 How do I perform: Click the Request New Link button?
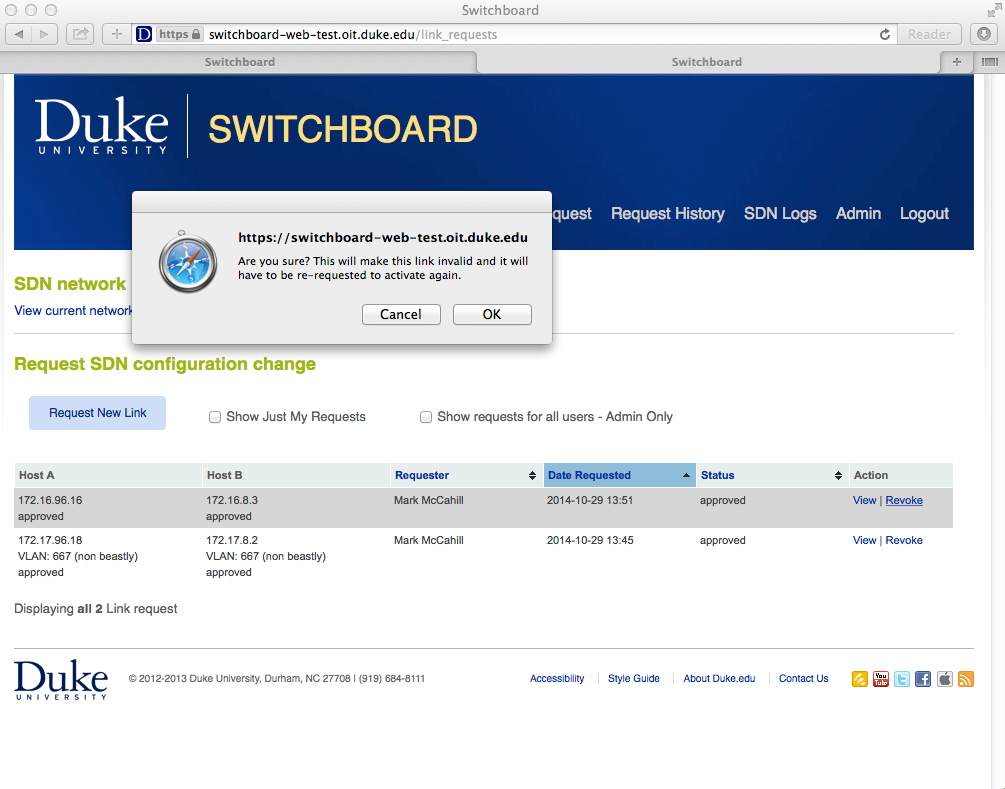pyautogui.click(x=97, y=413)
